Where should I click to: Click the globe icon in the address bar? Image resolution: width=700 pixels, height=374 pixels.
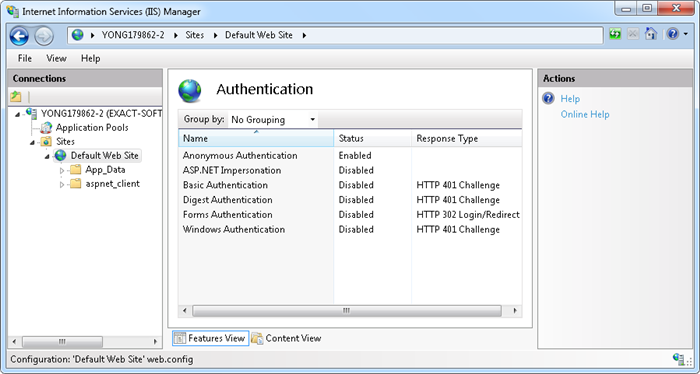click(78, 35)
